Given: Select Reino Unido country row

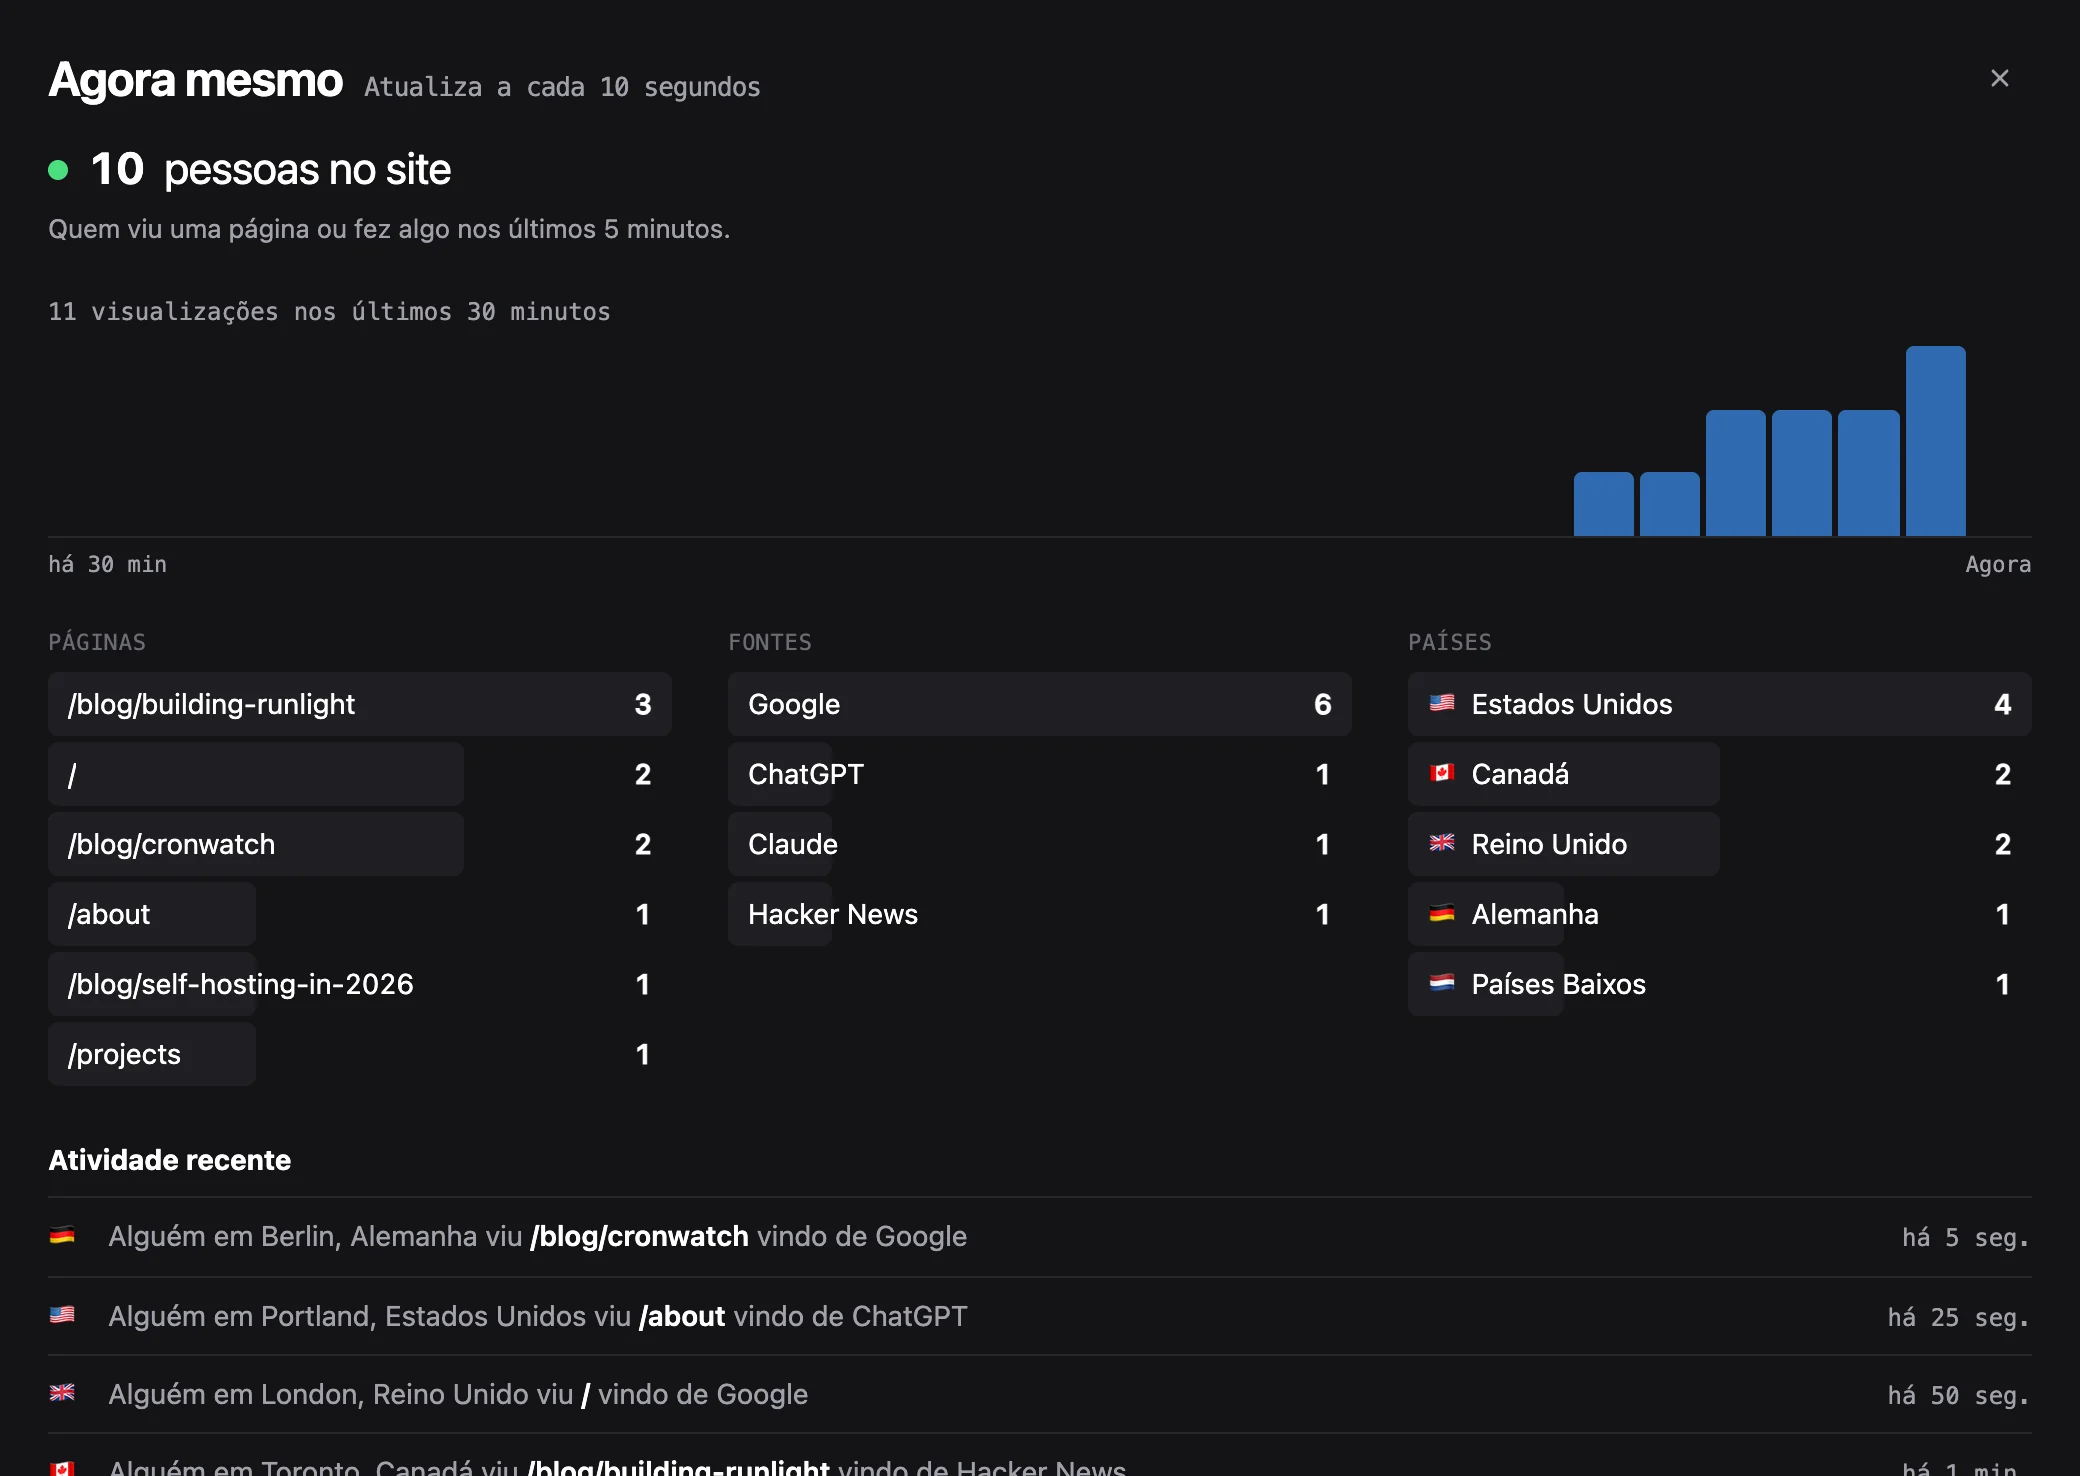Looking at the screenshot, I should click(x=1720, y=844).
